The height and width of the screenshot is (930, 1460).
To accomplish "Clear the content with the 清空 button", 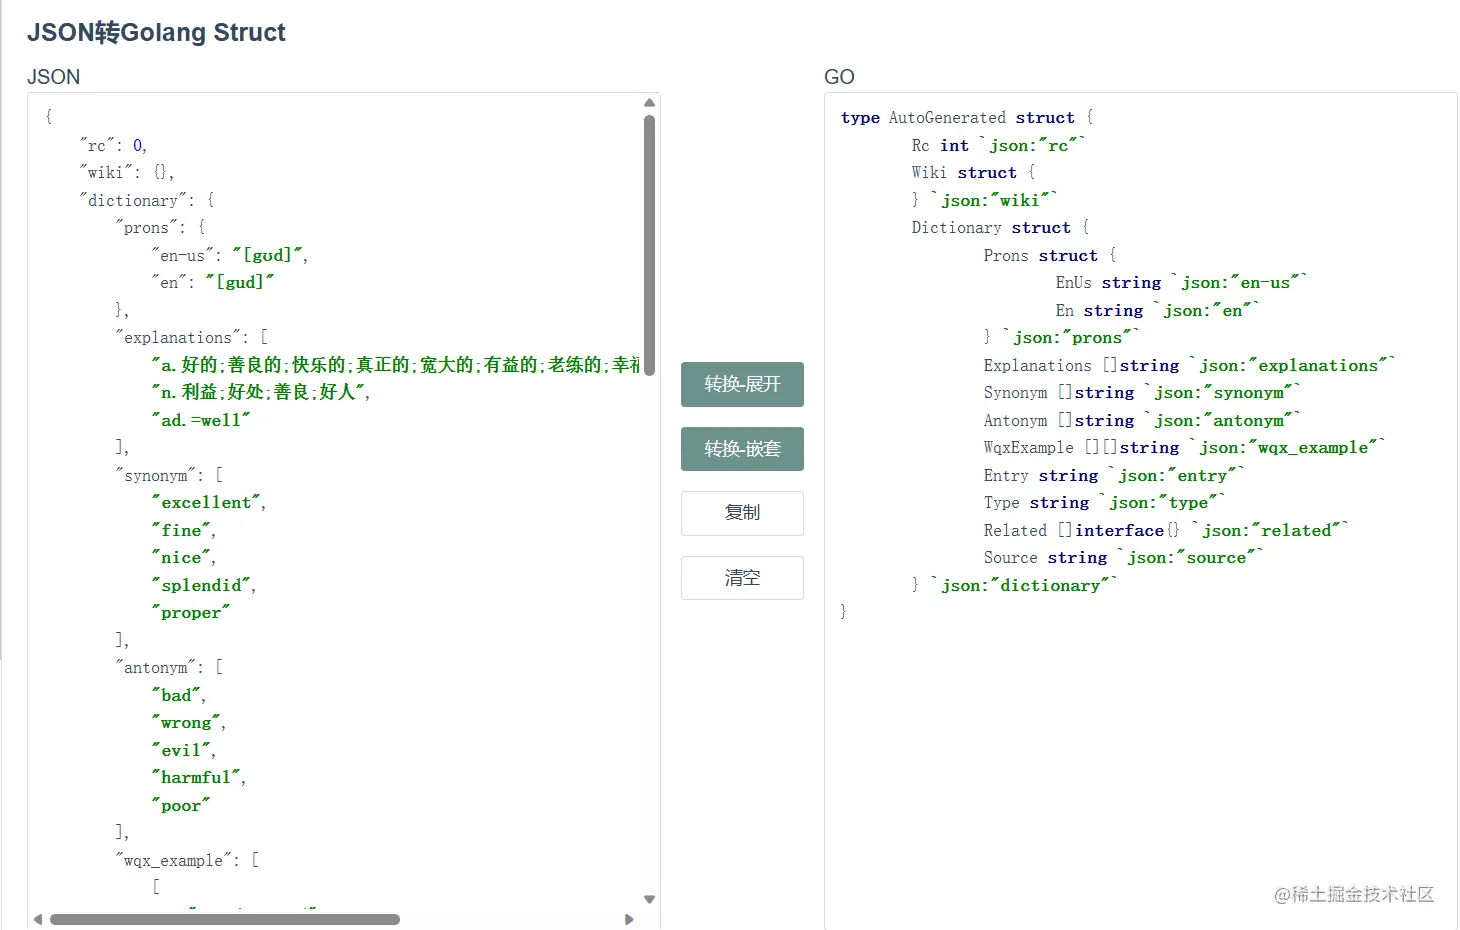I will click(x=742, y=578).
